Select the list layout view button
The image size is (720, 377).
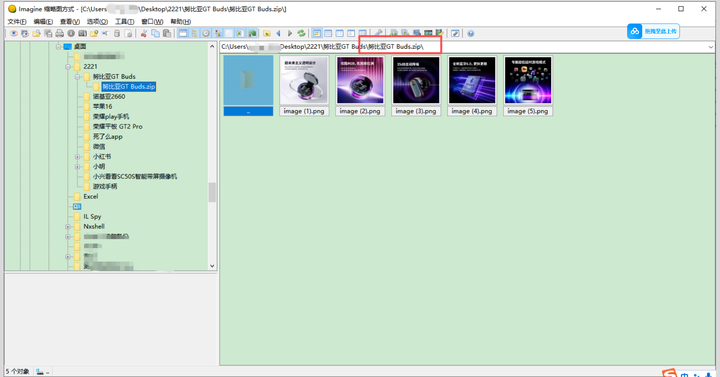pyautogui.click(x=328, y=34)
